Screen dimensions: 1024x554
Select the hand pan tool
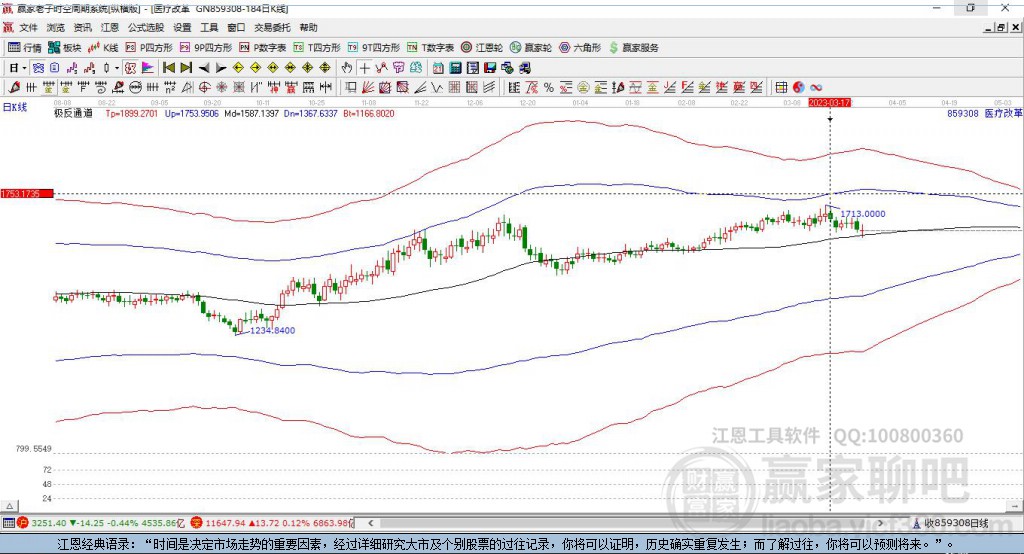pyautogui.click(x=347, y=68)
